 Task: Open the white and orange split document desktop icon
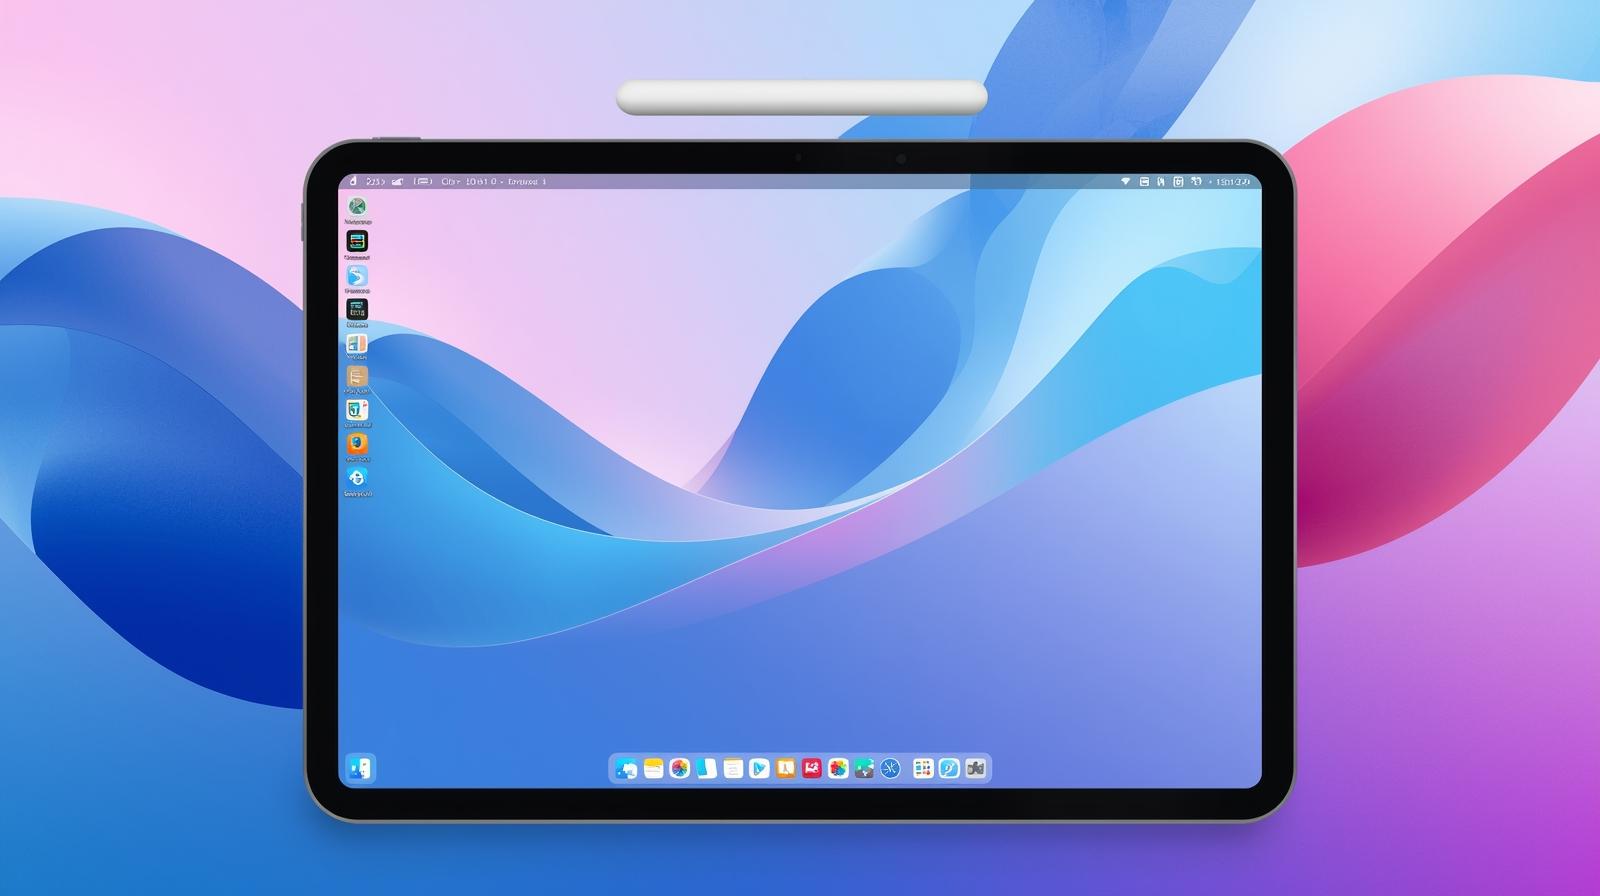[357, 343]
